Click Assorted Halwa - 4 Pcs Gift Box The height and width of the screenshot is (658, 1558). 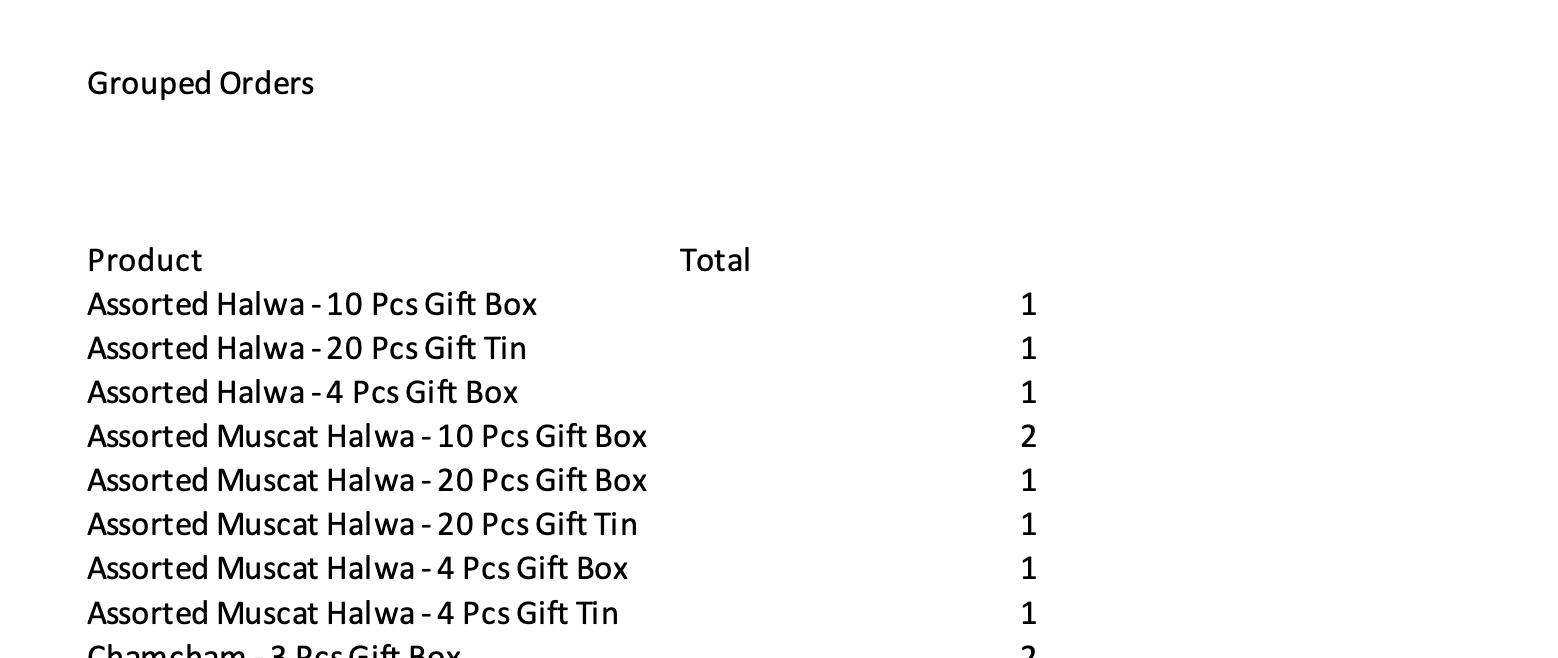point(302,393)
